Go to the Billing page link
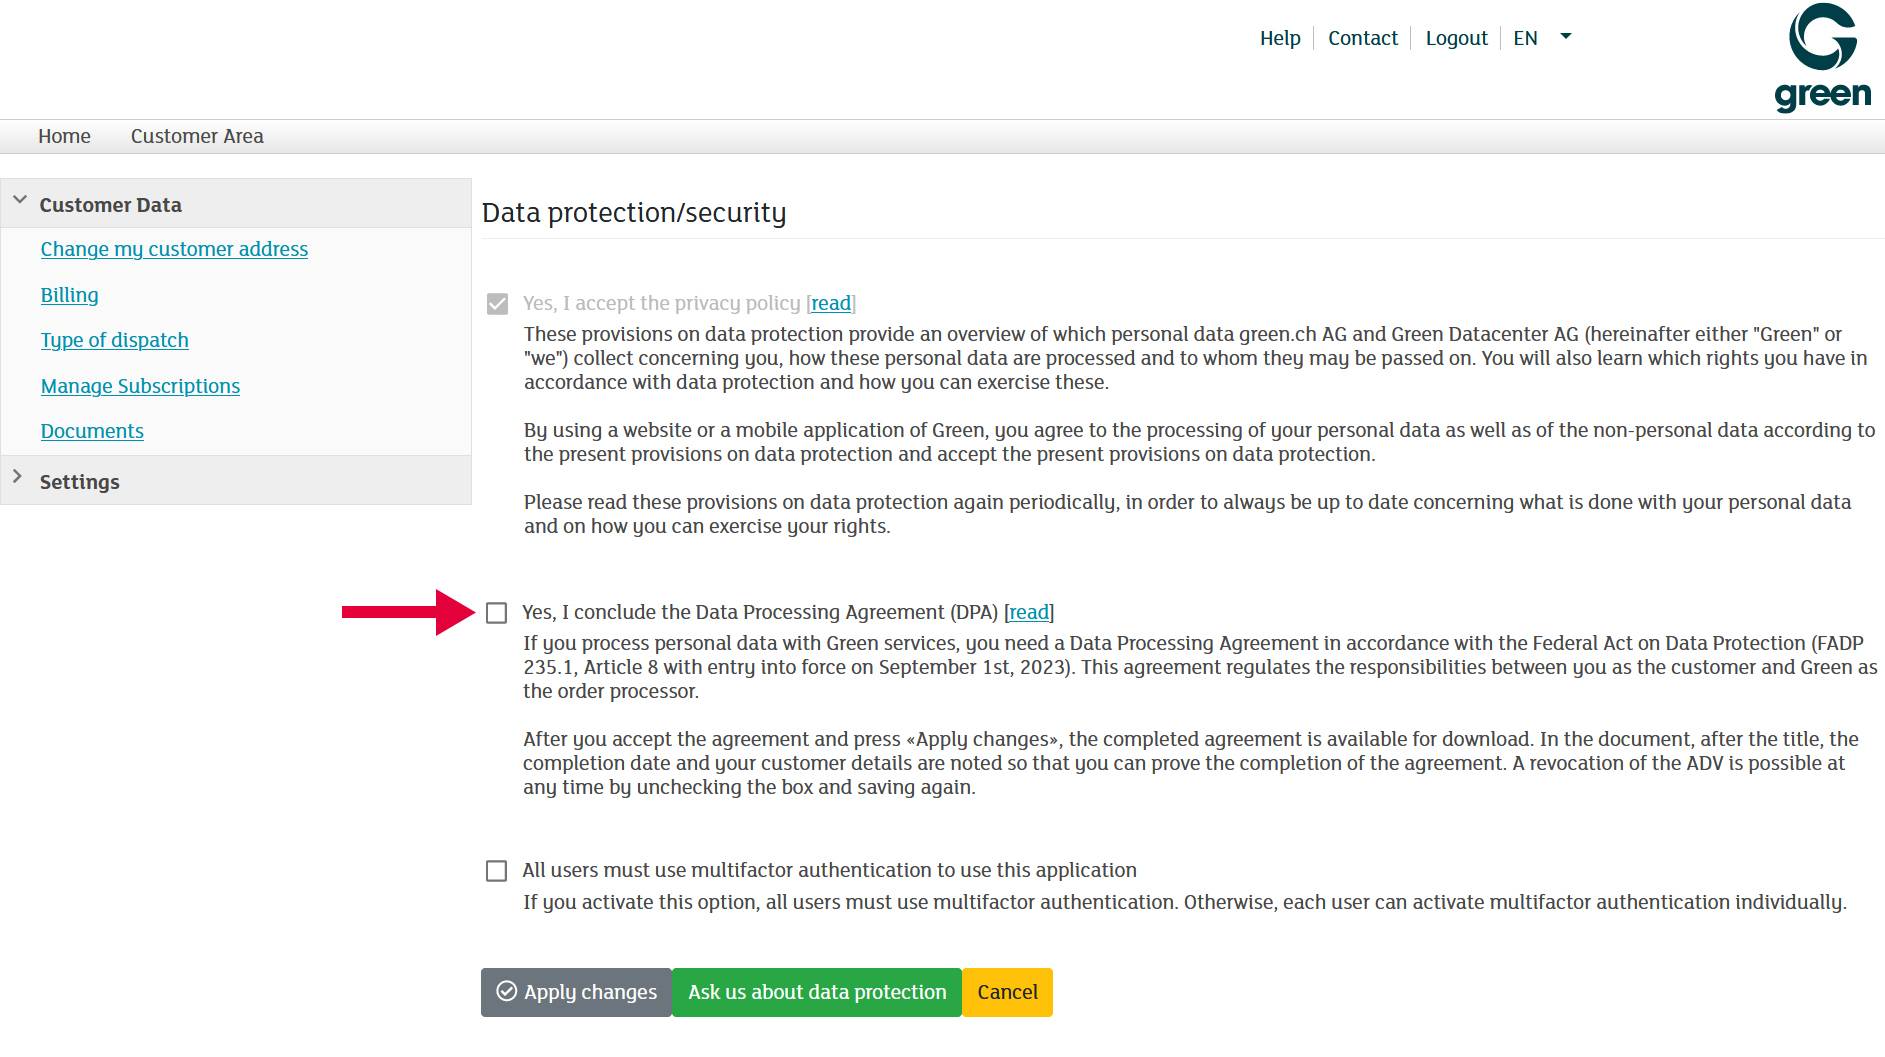The width and height of the screenshot is (1885, 1057). [69, 295]
